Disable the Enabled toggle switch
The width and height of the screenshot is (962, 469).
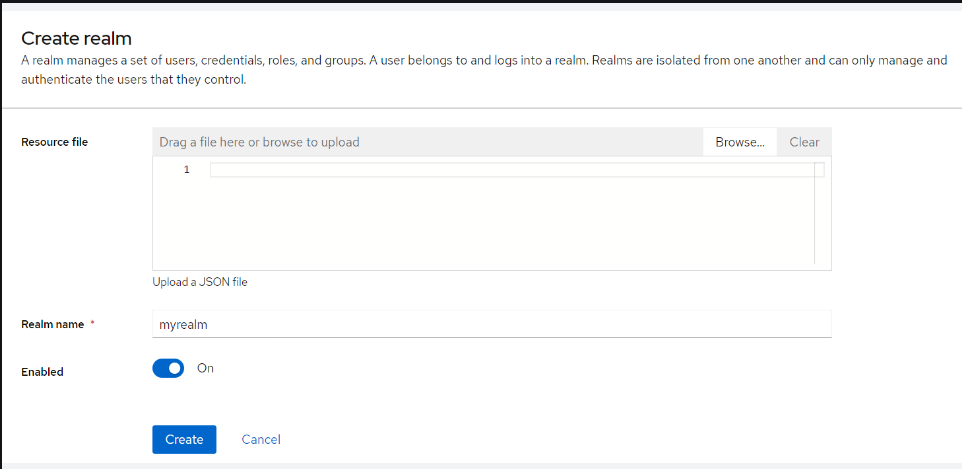pyautogui.click(x=168, y=369)
